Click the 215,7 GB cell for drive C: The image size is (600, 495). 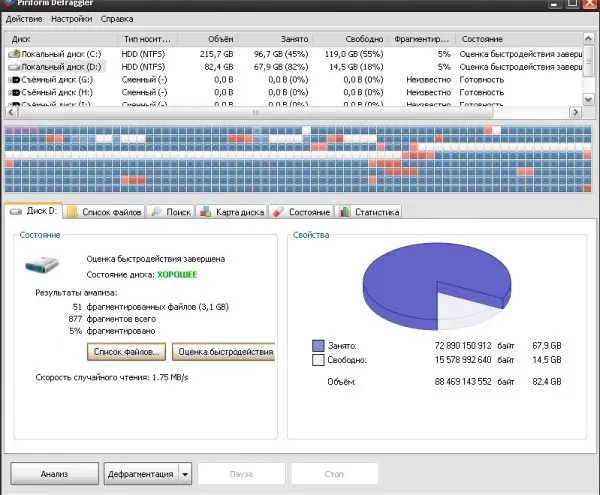[216, 54]
